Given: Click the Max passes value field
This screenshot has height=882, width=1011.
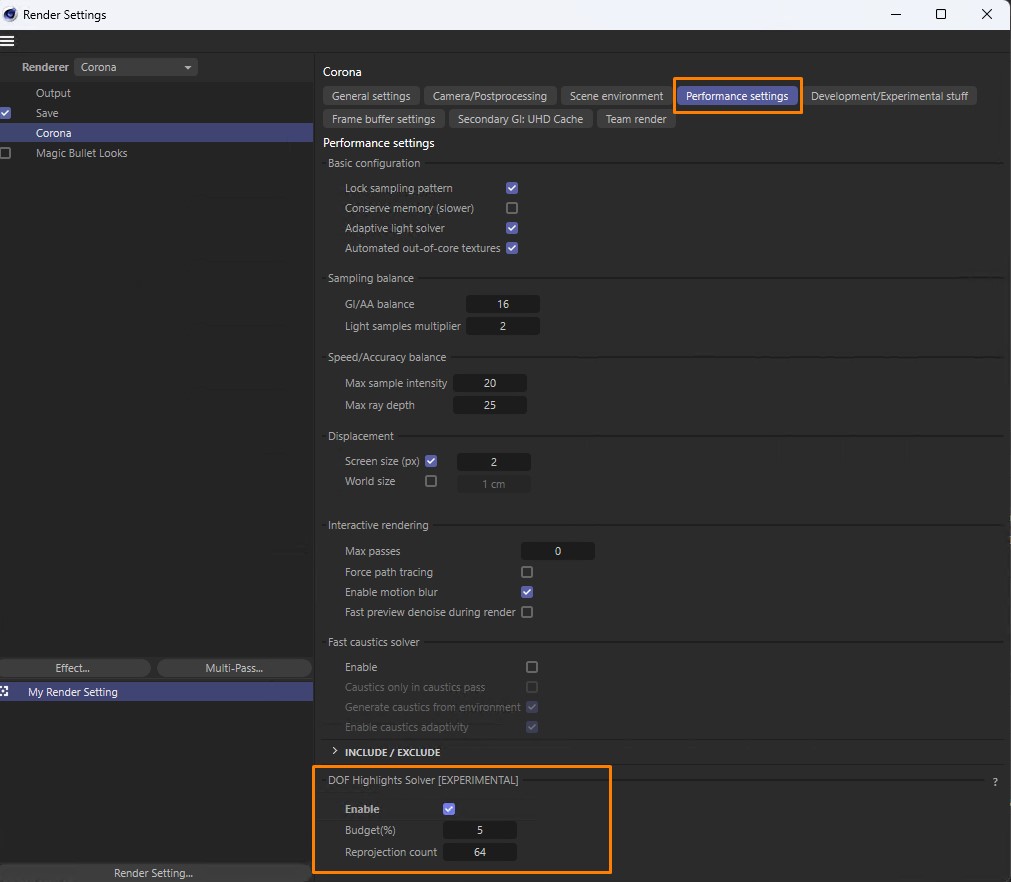Looking at the screenshot, I should (558, 551).
